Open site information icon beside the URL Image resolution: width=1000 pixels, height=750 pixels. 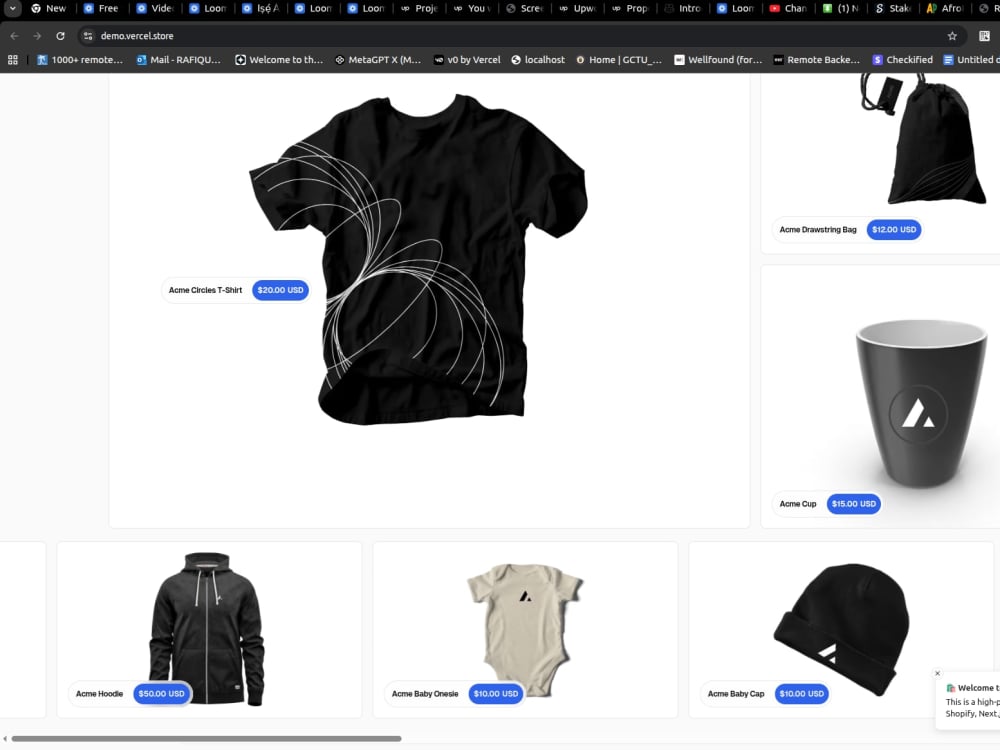click(x=89, y=36)
